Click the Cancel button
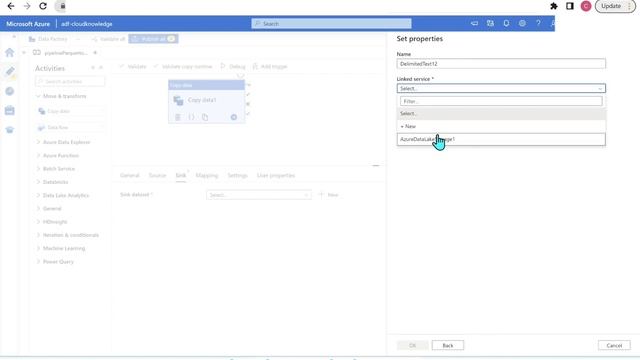Screen dimensions: 640x360 614,345
